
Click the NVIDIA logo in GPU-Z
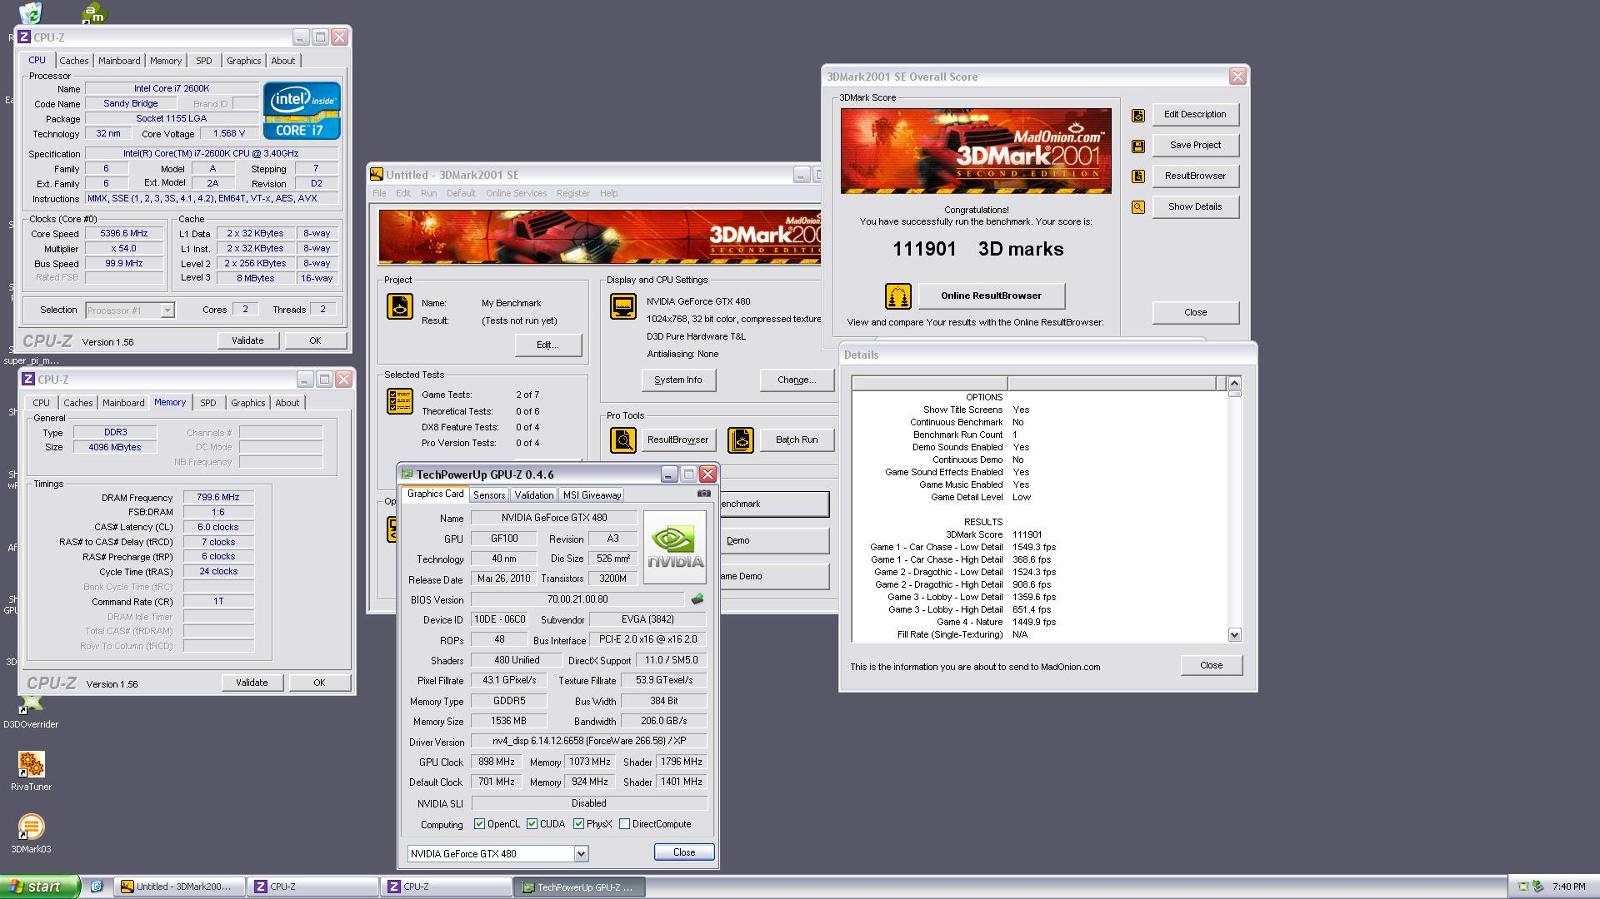675,546
